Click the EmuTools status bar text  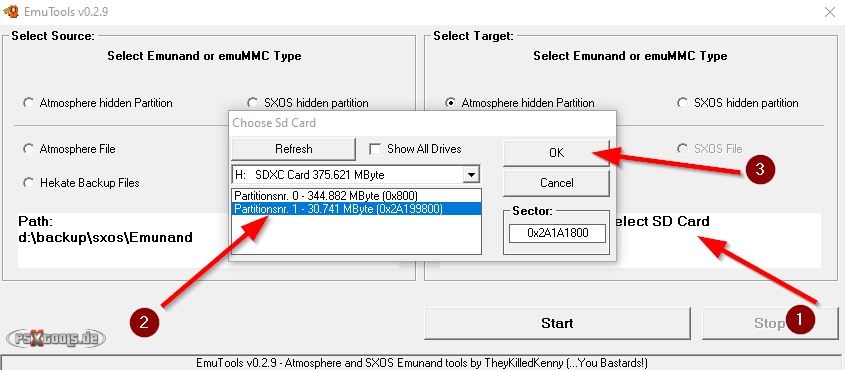[422, 363]
